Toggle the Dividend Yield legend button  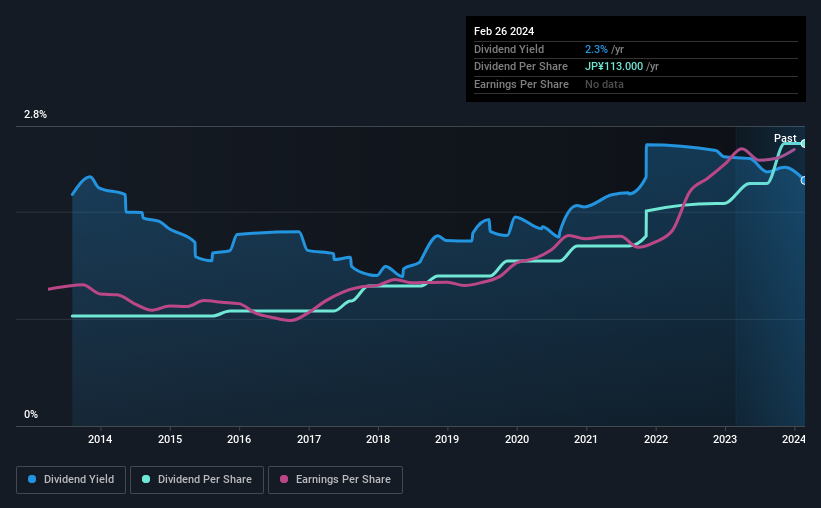coord(71,480)
